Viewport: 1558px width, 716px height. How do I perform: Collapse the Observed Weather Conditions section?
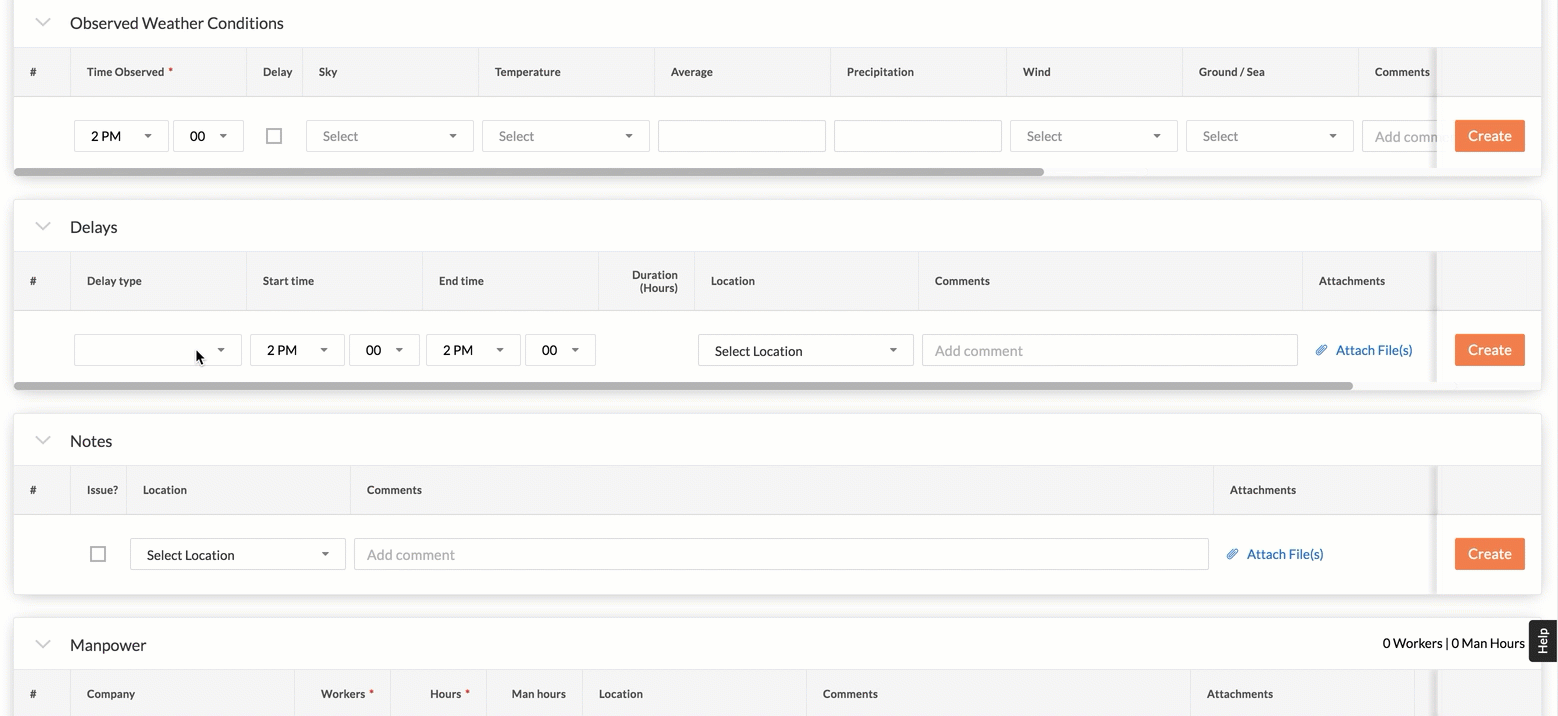pos(43,23)
